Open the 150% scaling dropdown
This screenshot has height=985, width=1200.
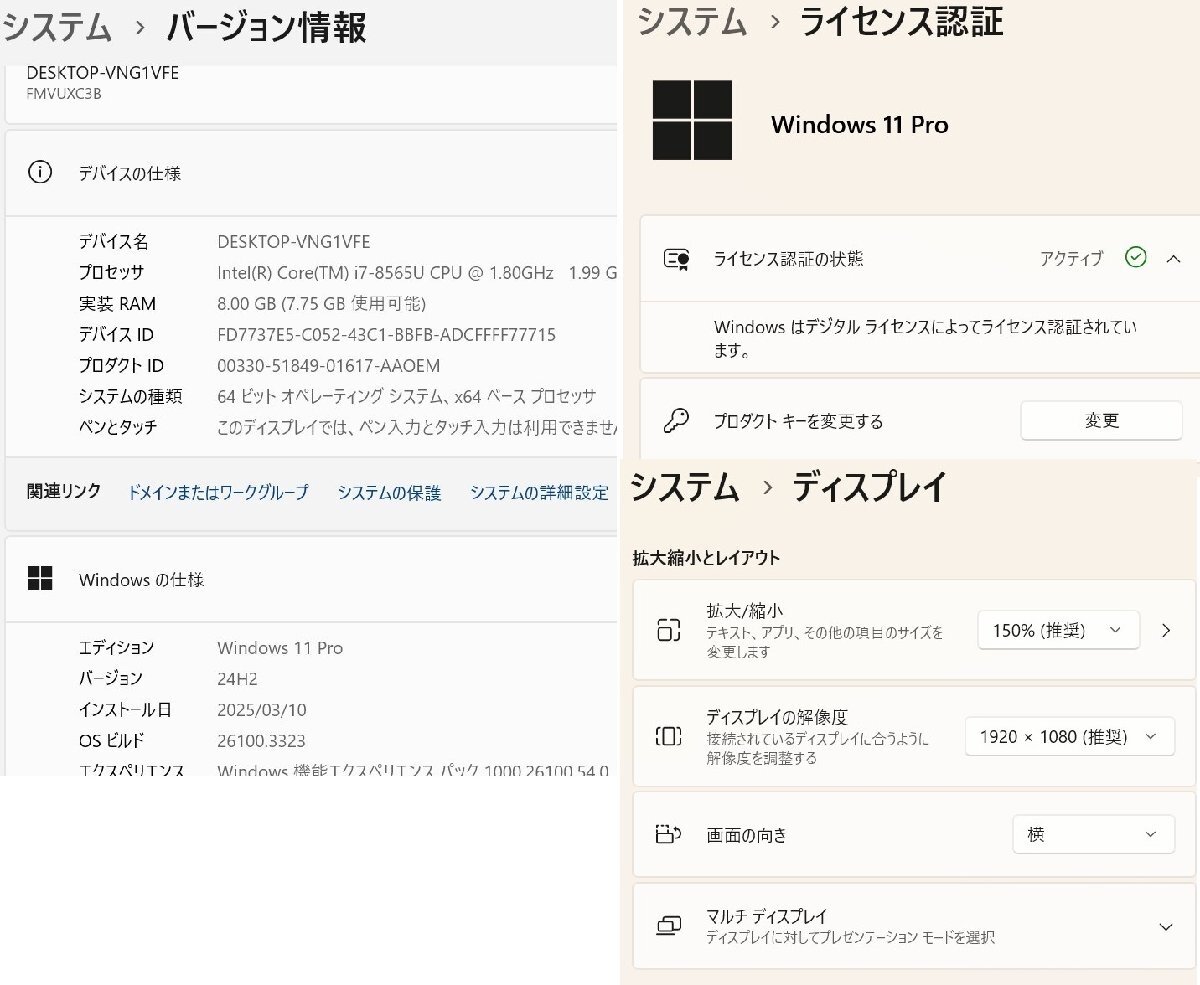[x=1057, y=629]
